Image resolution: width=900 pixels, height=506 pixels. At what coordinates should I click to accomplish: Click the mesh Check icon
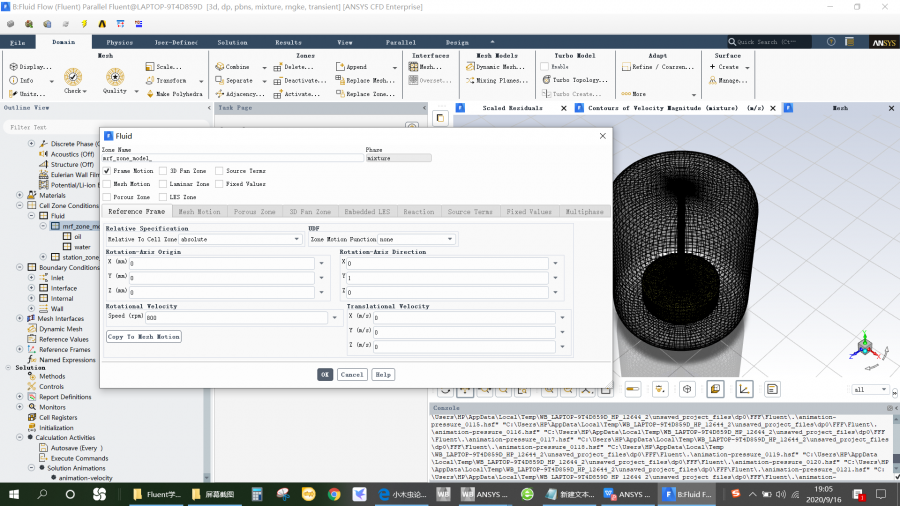tap(73, 78)
